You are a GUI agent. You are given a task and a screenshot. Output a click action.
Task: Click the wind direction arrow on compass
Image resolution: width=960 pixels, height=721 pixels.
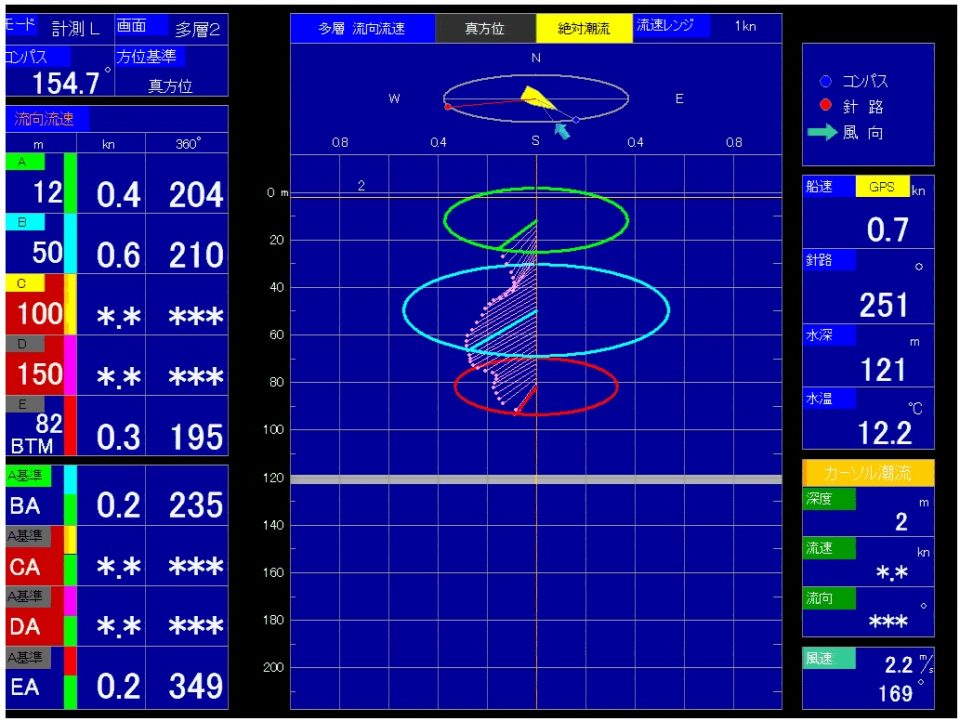[x=562, y=130]
